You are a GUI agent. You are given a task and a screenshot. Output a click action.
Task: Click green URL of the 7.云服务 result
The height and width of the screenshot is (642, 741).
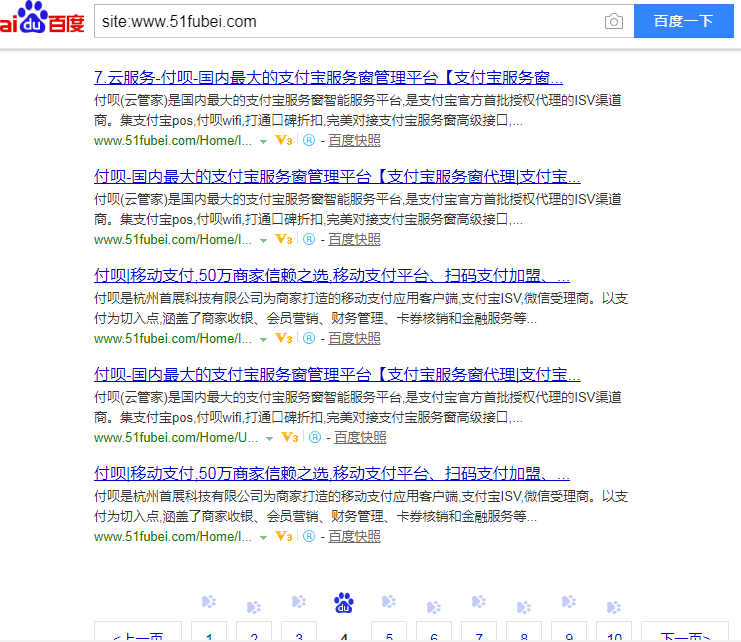click(173, 141)
